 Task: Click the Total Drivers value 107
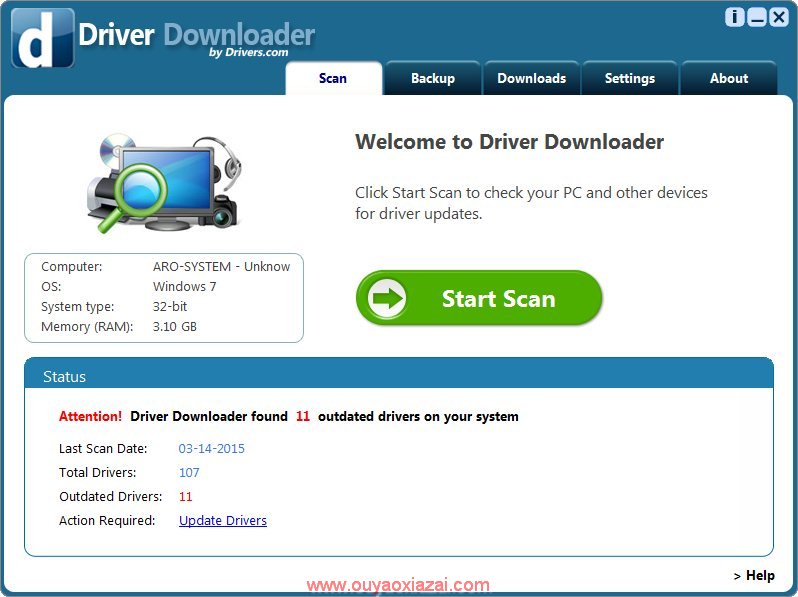(x=189, y=472)
